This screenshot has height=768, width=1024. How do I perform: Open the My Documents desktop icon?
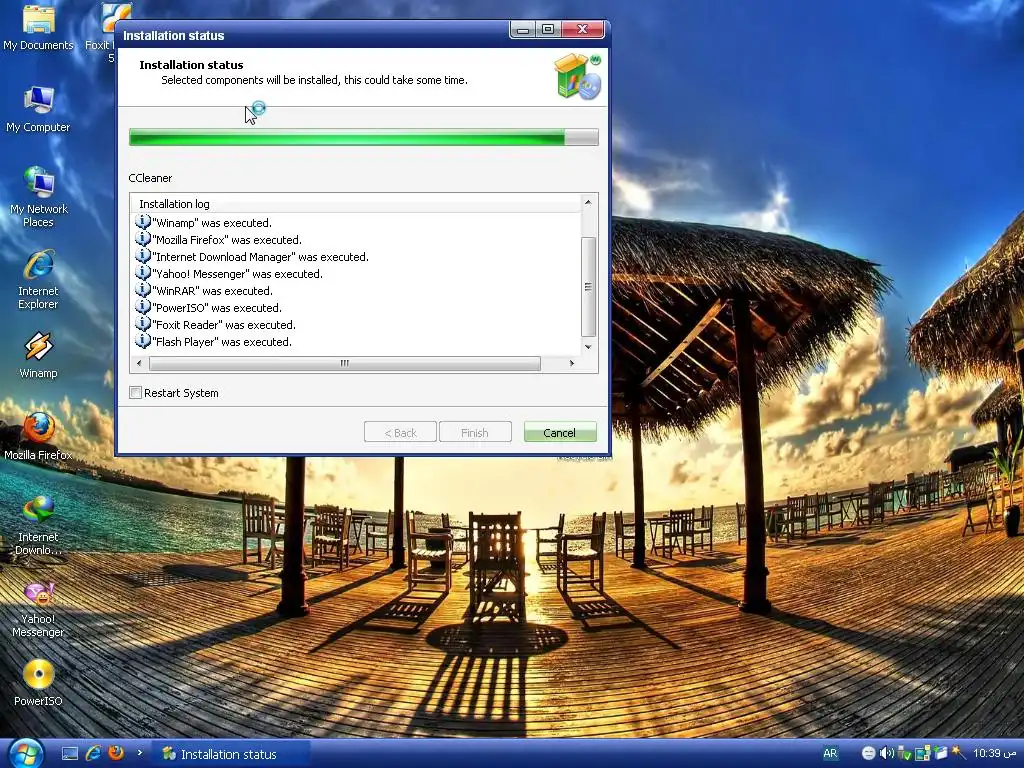point(38,27)
